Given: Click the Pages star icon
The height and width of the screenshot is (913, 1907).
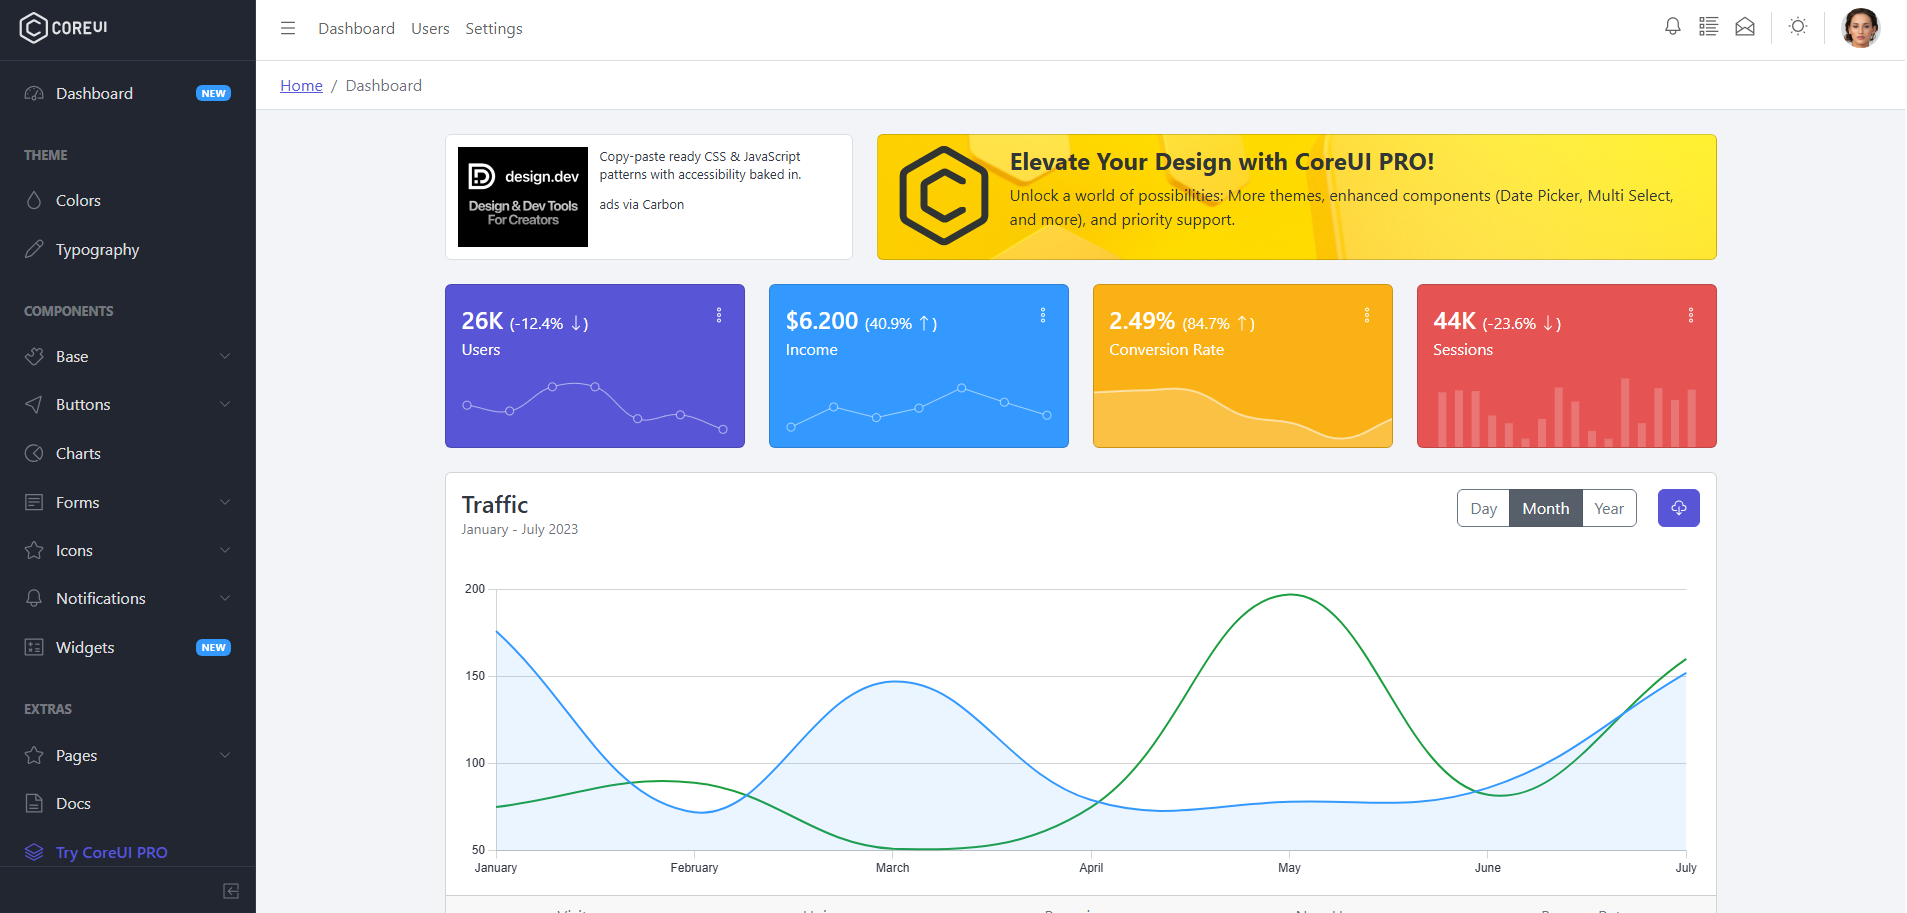Looking at the screenshot, I should [34, 755].
